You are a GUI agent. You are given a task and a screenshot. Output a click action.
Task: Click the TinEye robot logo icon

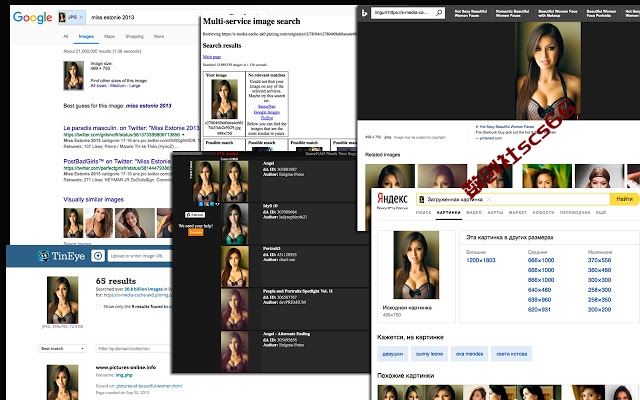click(44, 256)
